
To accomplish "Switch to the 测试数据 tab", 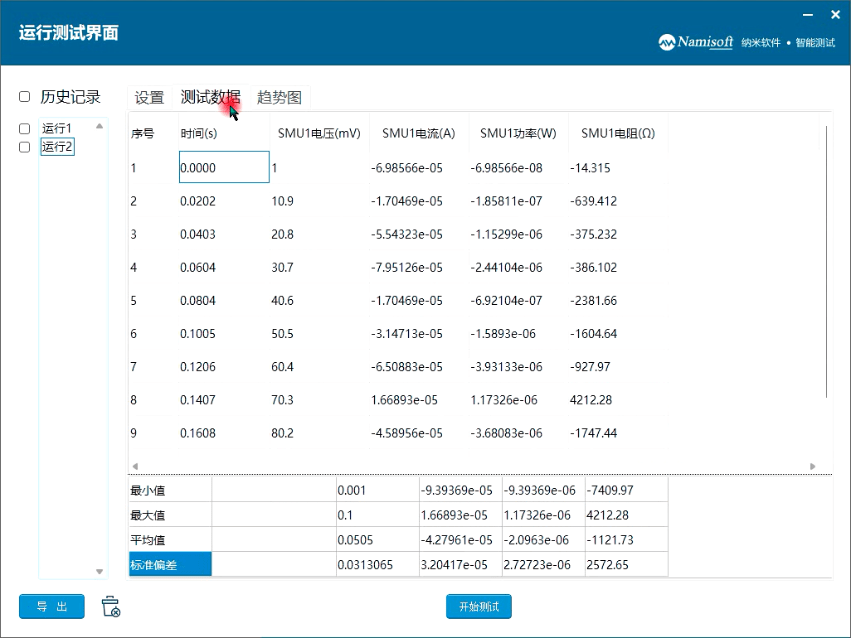I will coord(210,98).
